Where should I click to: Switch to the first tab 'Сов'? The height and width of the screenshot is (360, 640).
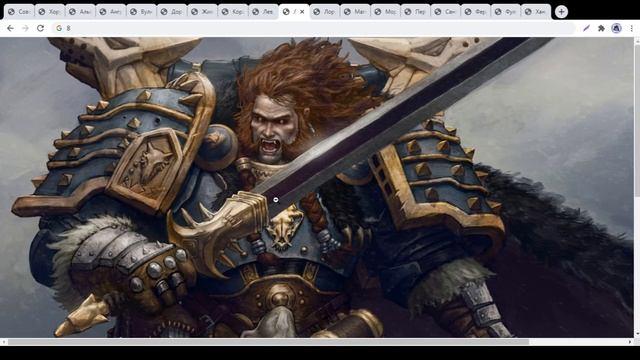(19, 12)
